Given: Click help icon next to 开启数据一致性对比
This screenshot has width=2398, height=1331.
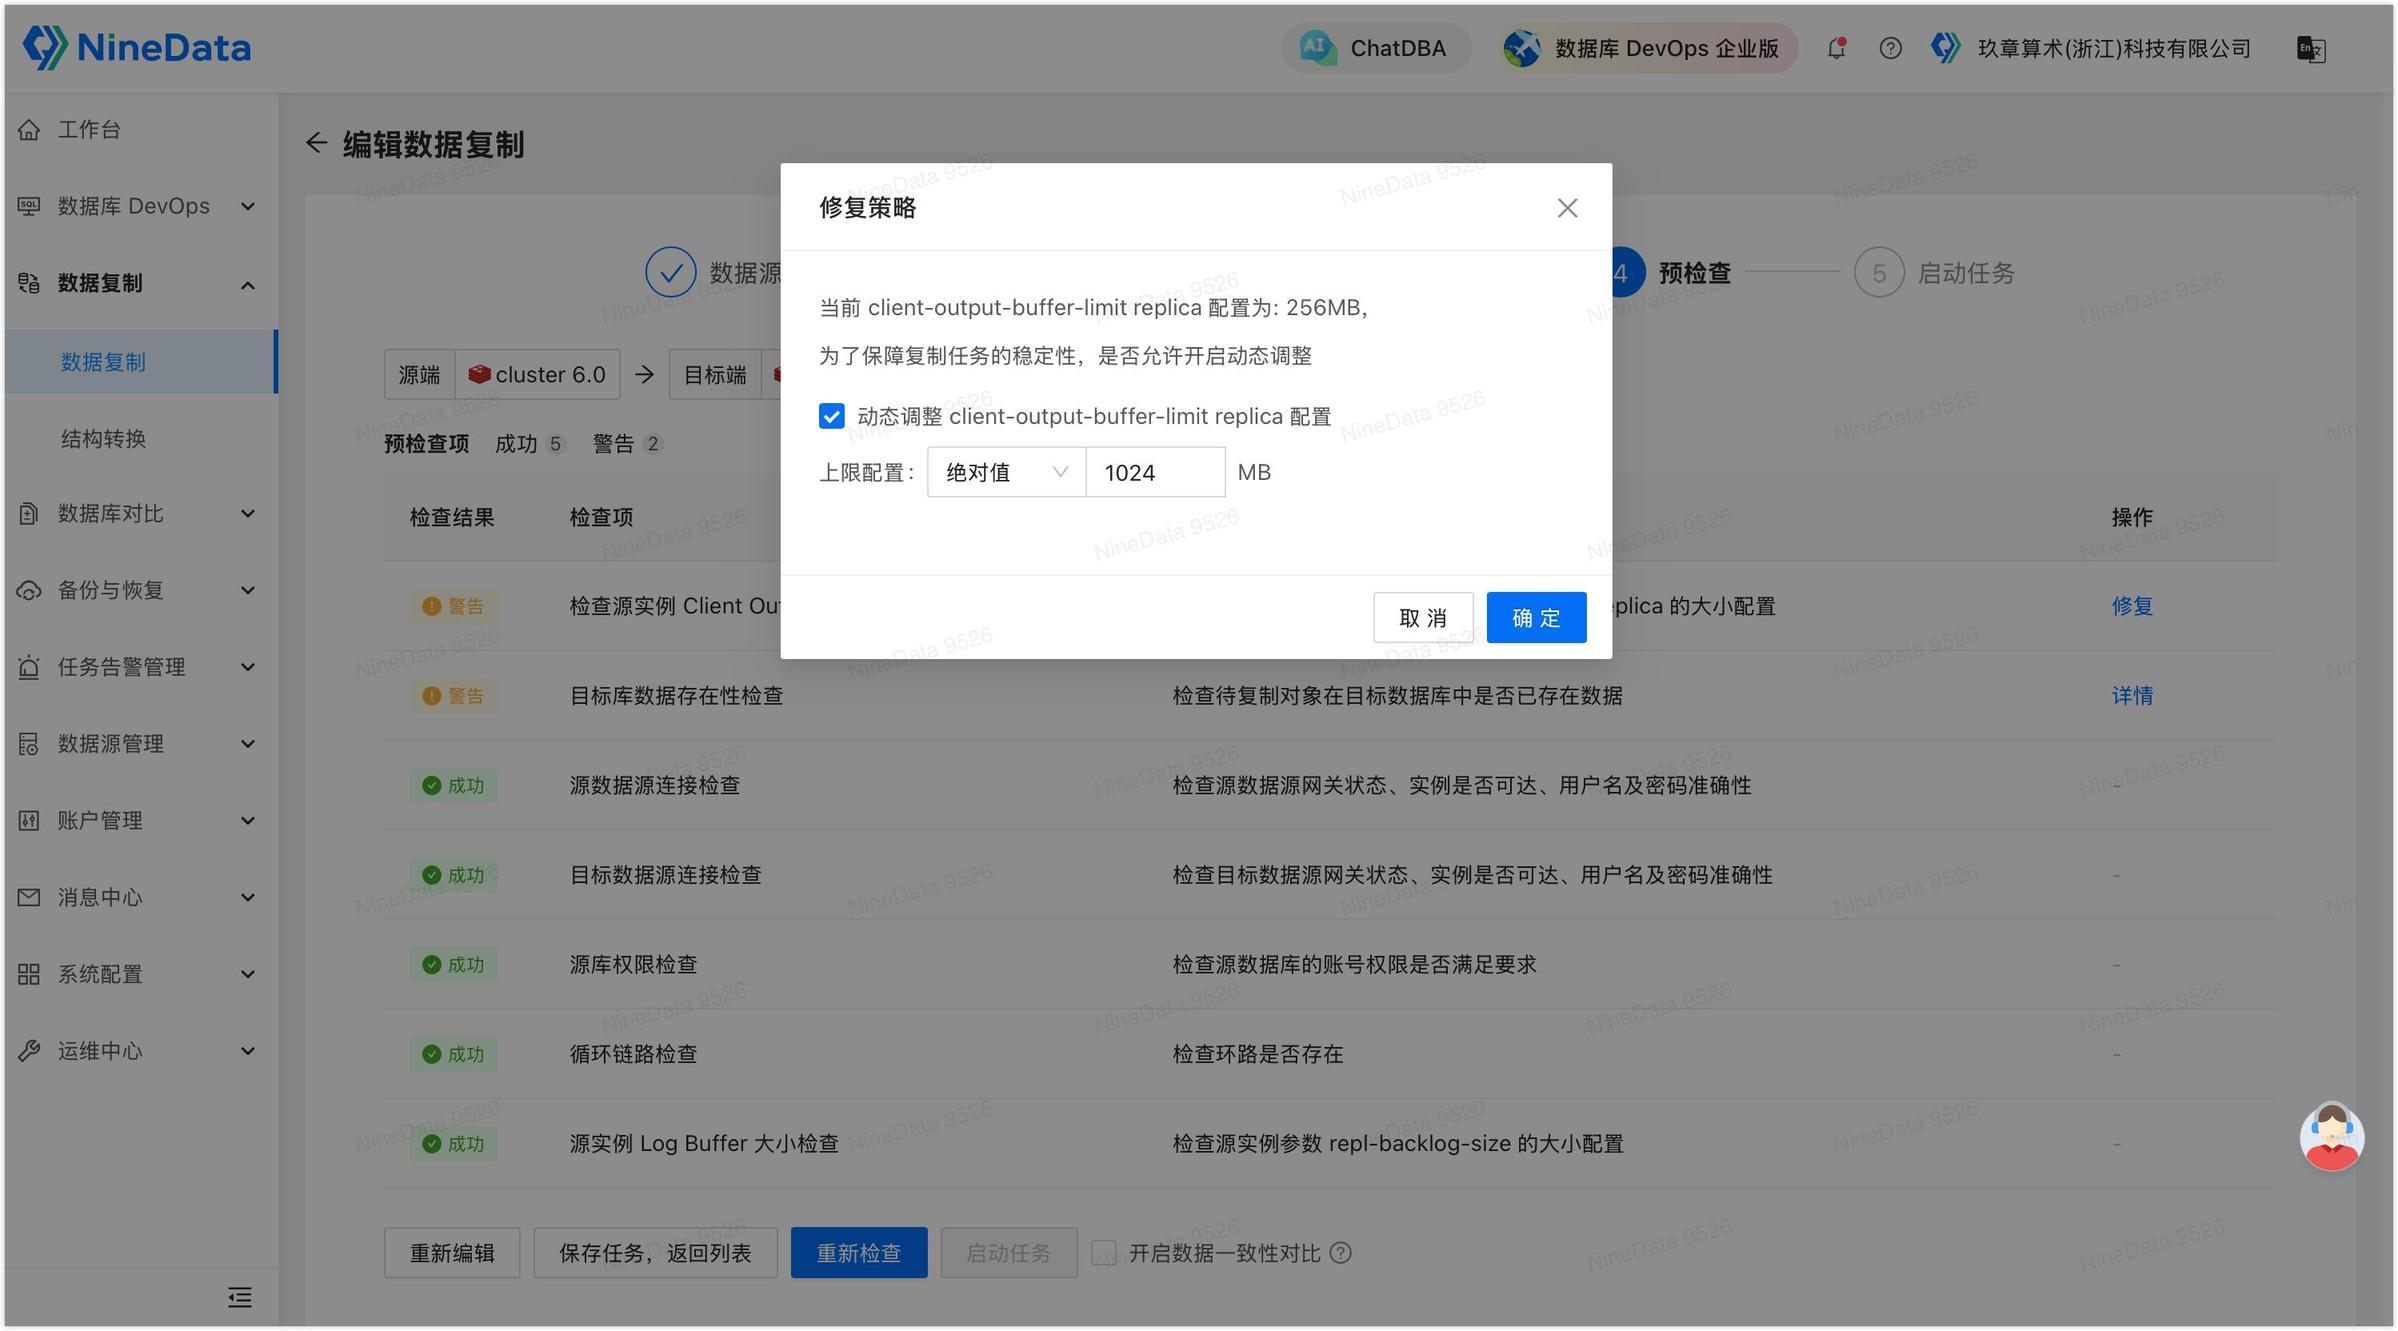Looking at the screenshot, I should [x=1341, y=1253].
